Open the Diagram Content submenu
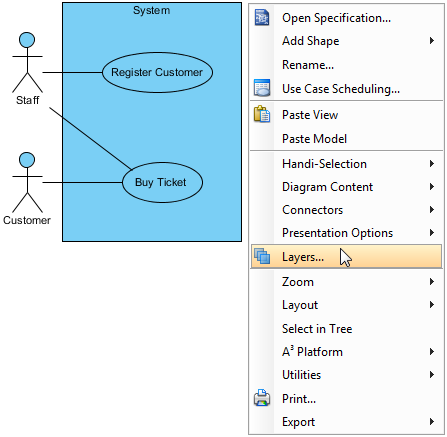The height and width of the screenshot is (437, 447). click(x=346, y=187)
